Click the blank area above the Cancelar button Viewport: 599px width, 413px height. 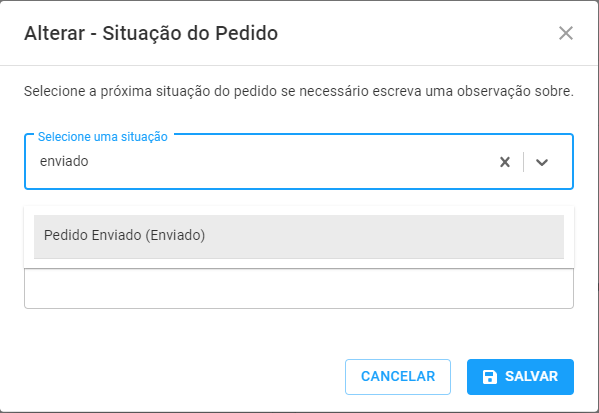pyautogui.click(x=398, y=334)
